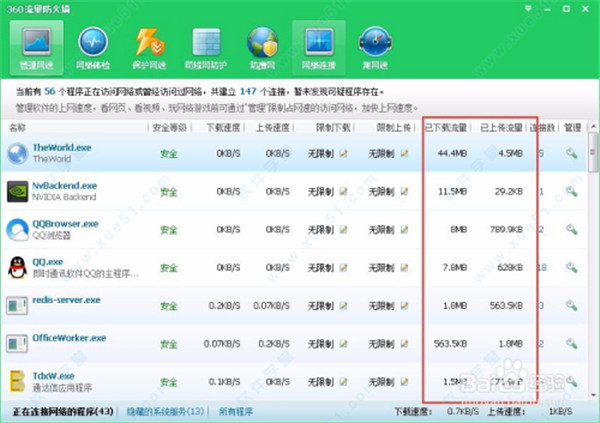Click connection count 5 for TheWorld.exe
This screenshot has height=423, width=600.
541,154
